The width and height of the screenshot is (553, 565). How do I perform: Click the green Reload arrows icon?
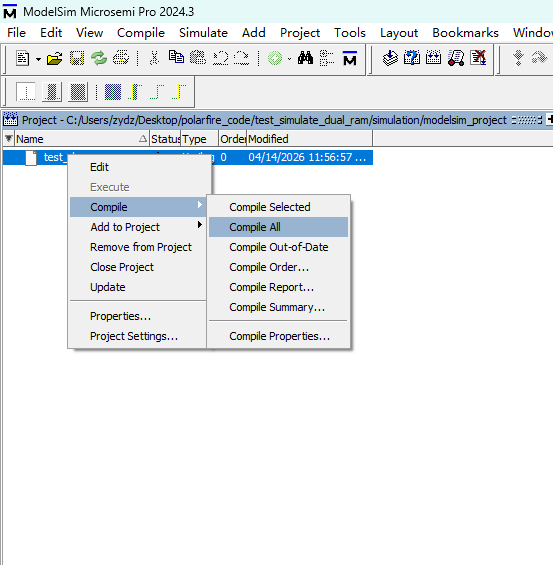tap(99, 58)
